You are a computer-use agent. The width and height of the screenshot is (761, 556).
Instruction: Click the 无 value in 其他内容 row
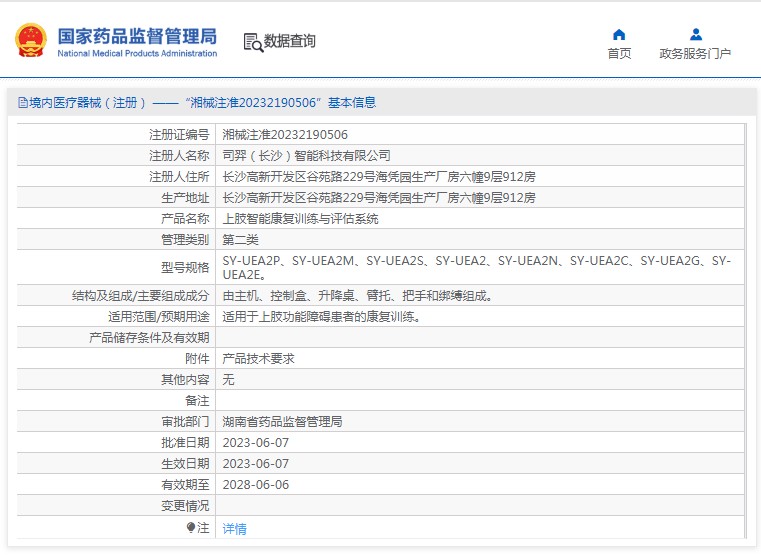(228, 379)
